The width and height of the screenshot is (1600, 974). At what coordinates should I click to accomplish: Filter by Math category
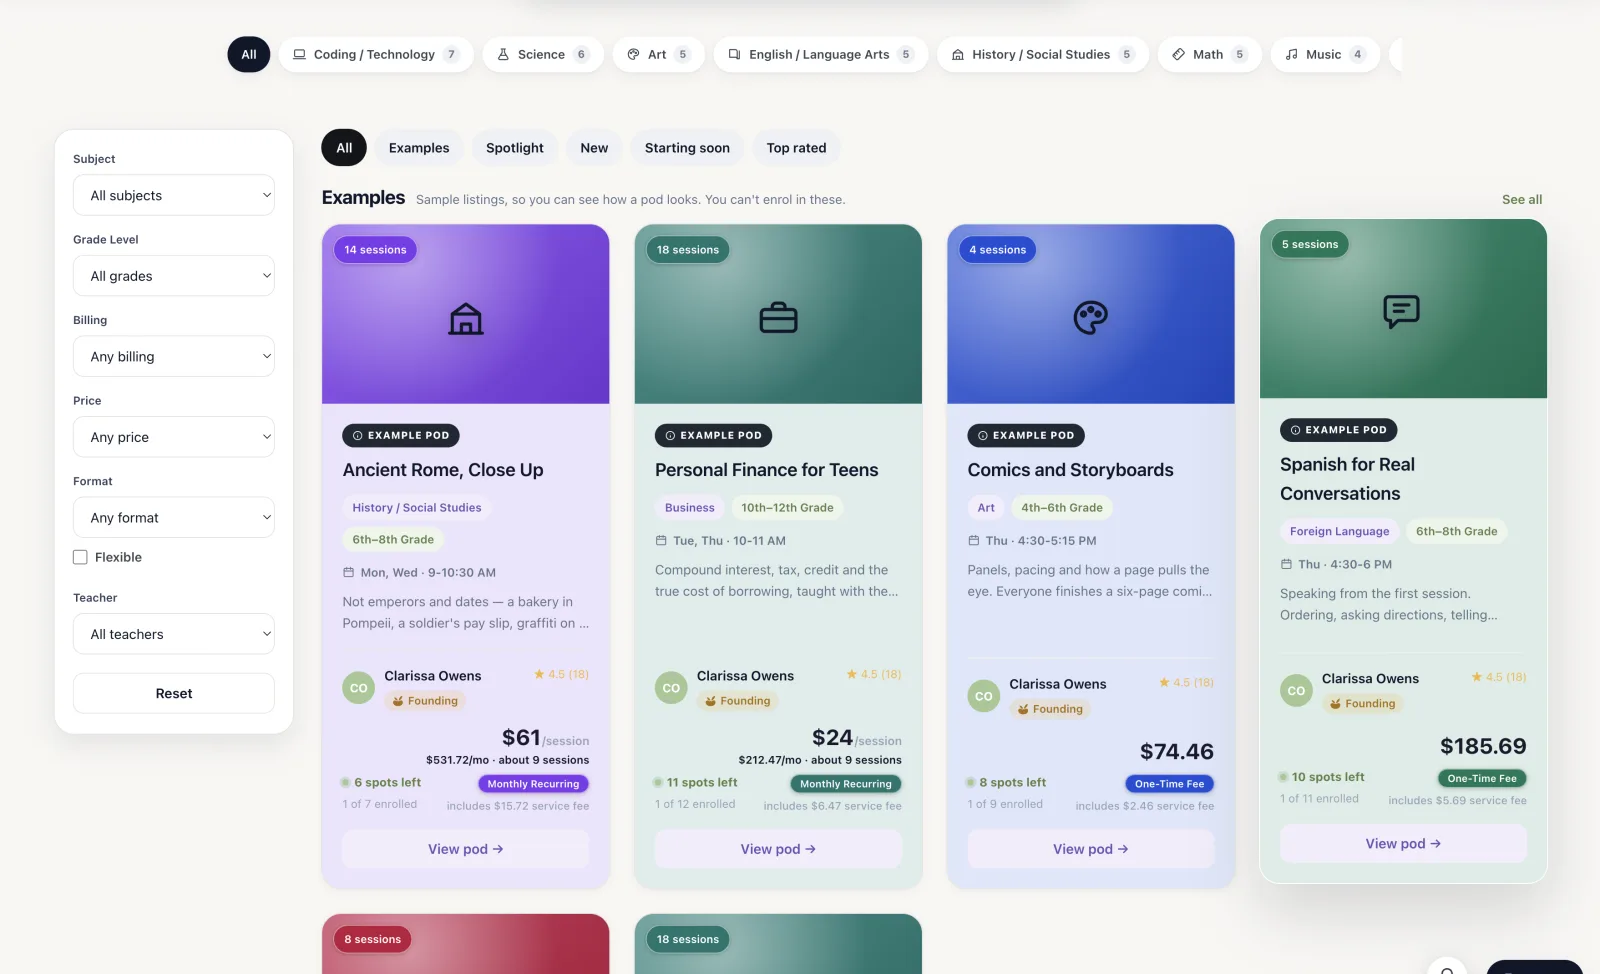(x=1210, y=54)
